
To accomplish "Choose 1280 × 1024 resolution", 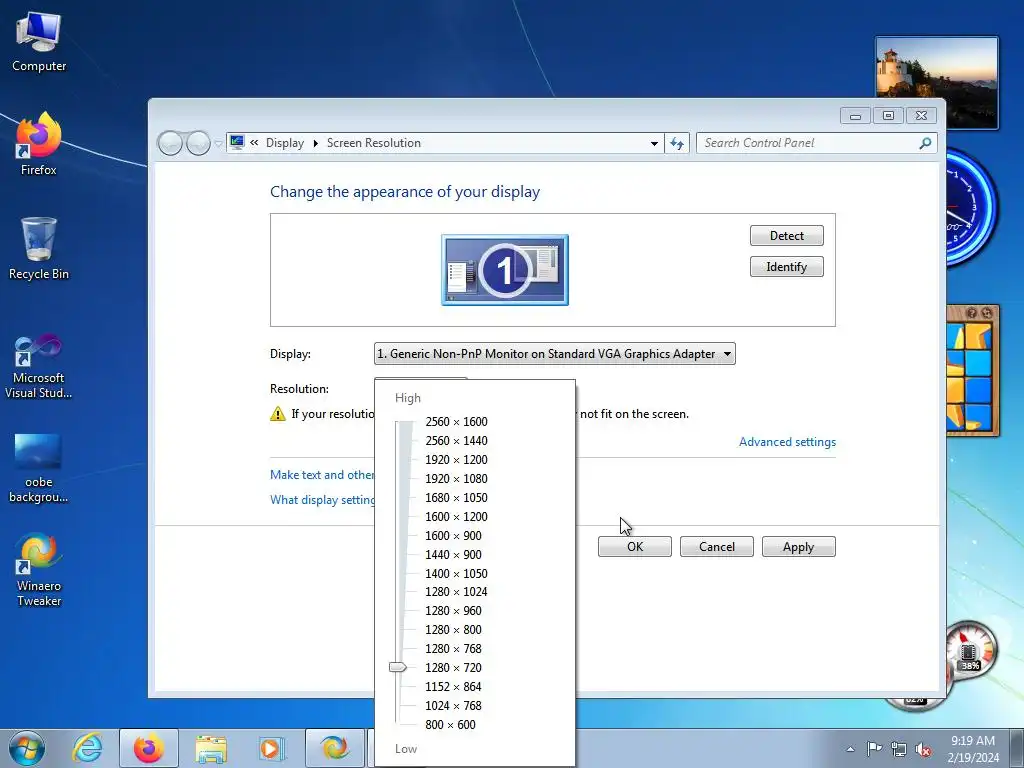I will [x=456, y=592].
